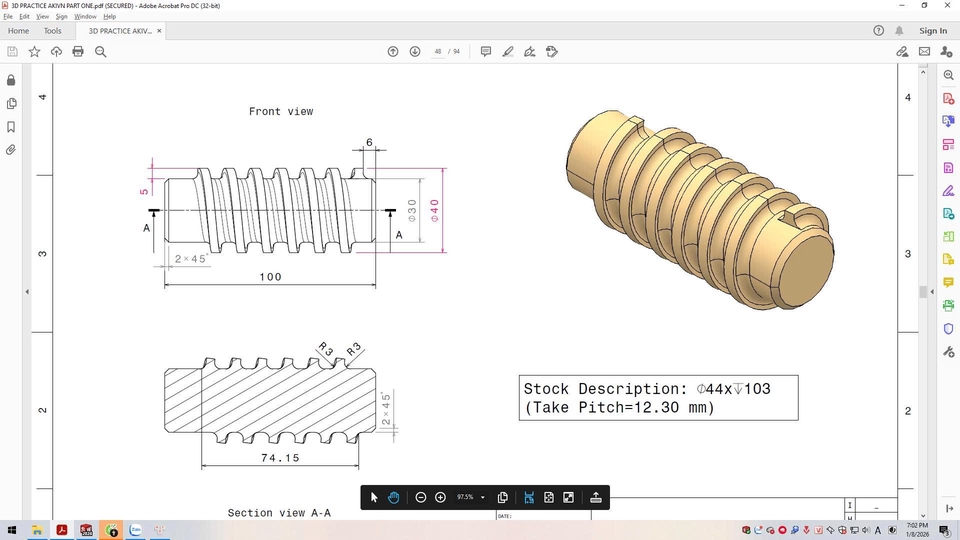
Task: Click the page number input field
Action: (438, 52)
